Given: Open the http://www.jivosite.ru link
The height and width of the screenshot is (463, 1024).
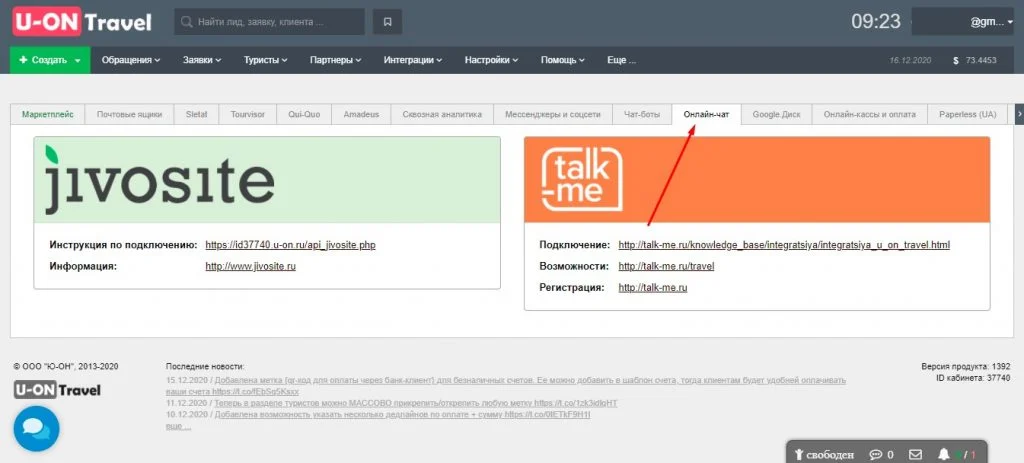Looking at the screenshot, I should coord(250,266).
